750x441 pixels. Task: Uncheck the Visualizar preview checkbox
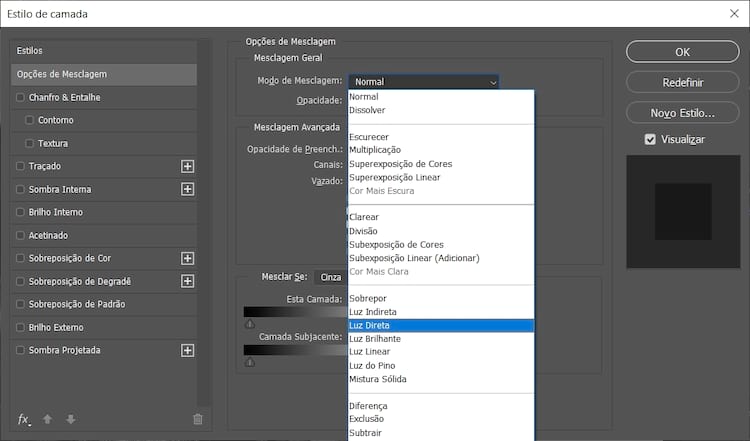[650, 139]
